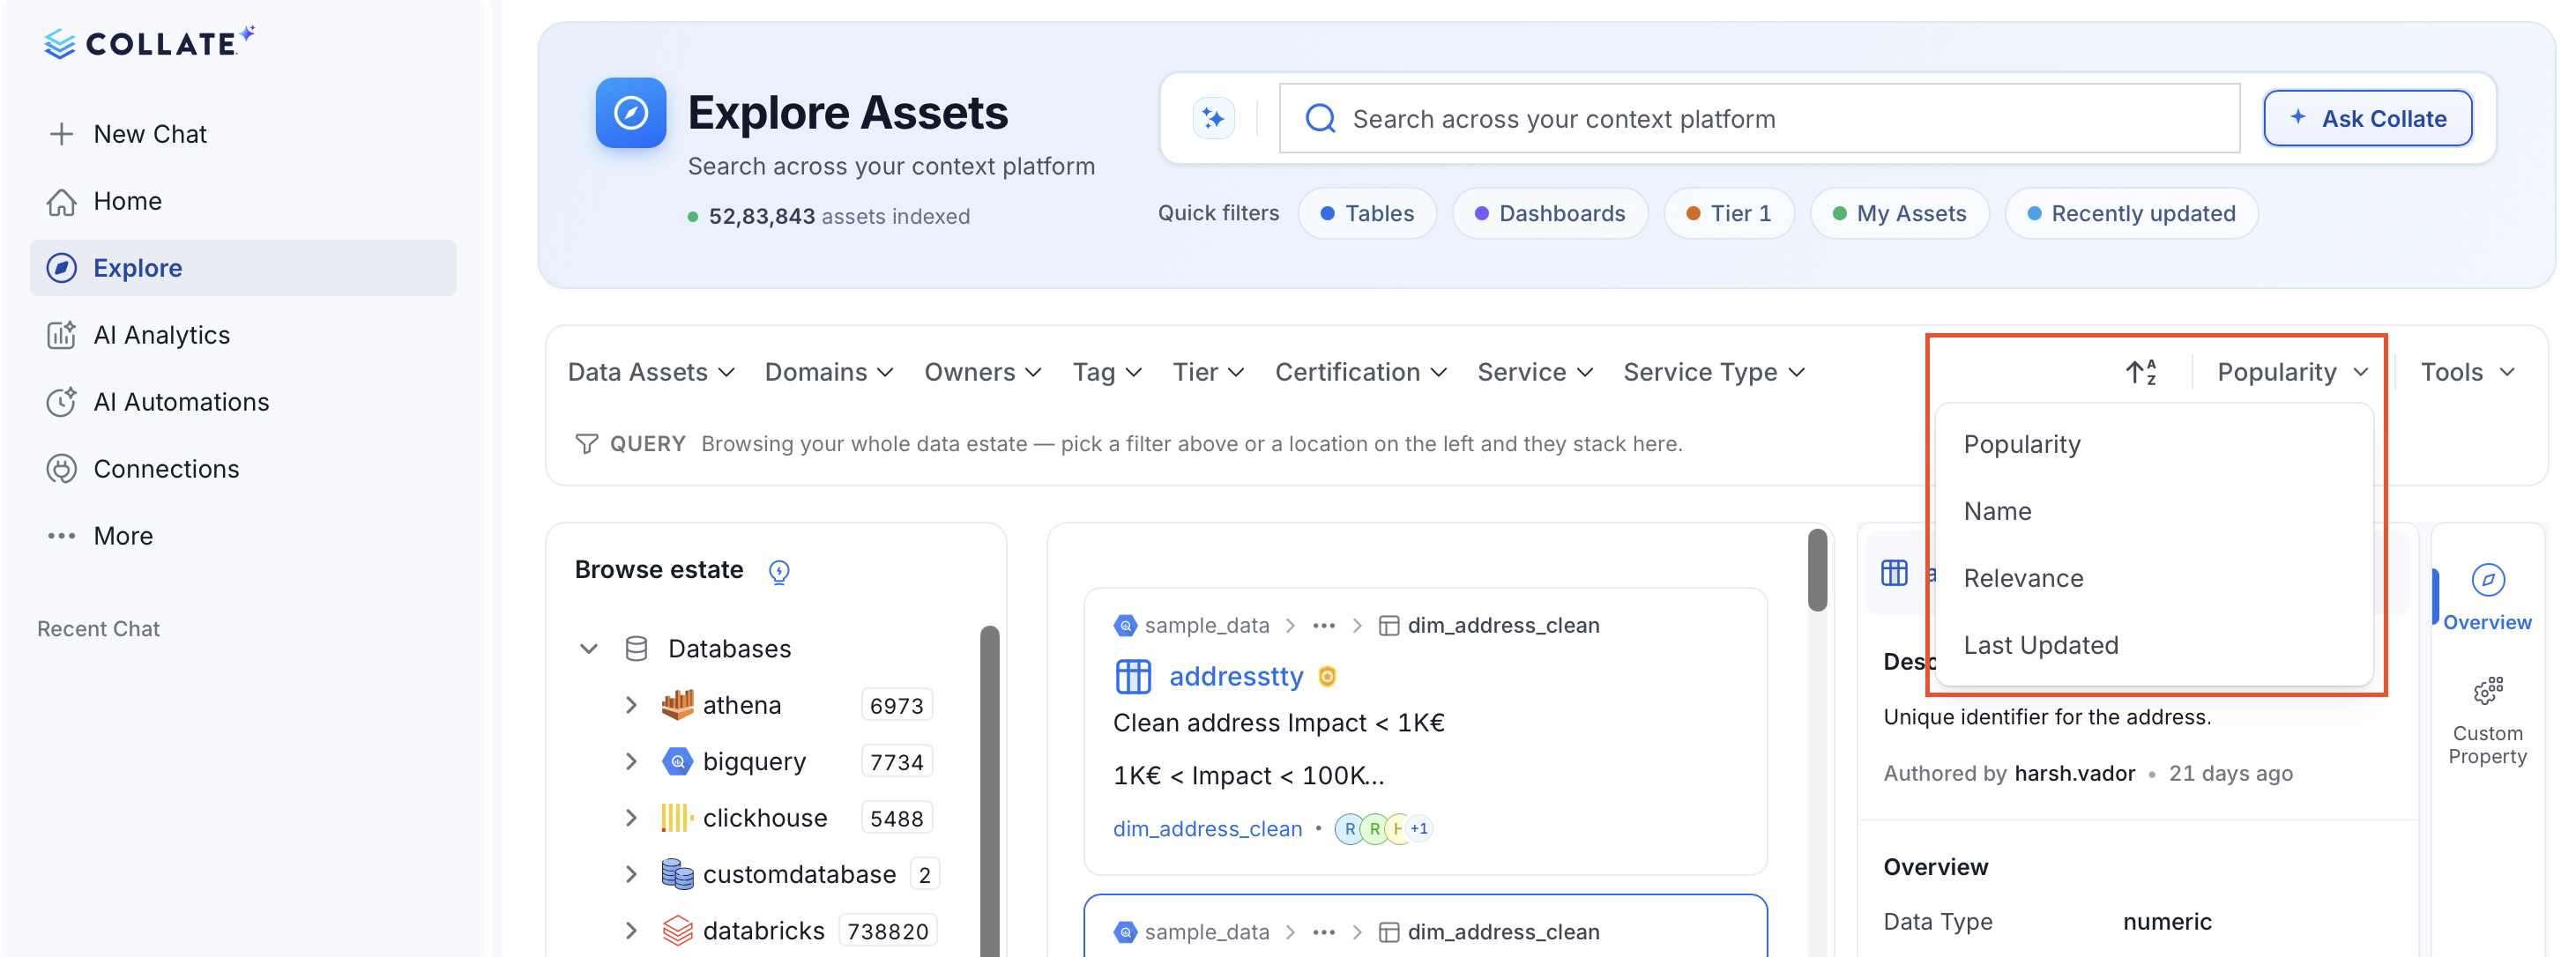Image resolution: width=2576 pixels, height=957 pixels.
Task: Expand the databricks database node
Action: click(631, 931)
